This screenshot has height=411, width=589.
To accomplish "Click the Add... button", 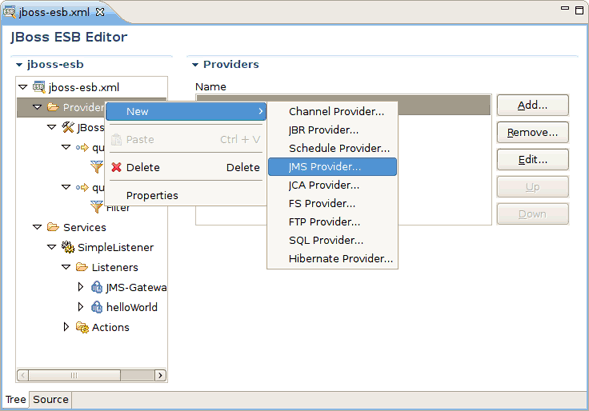I will 533,105.
